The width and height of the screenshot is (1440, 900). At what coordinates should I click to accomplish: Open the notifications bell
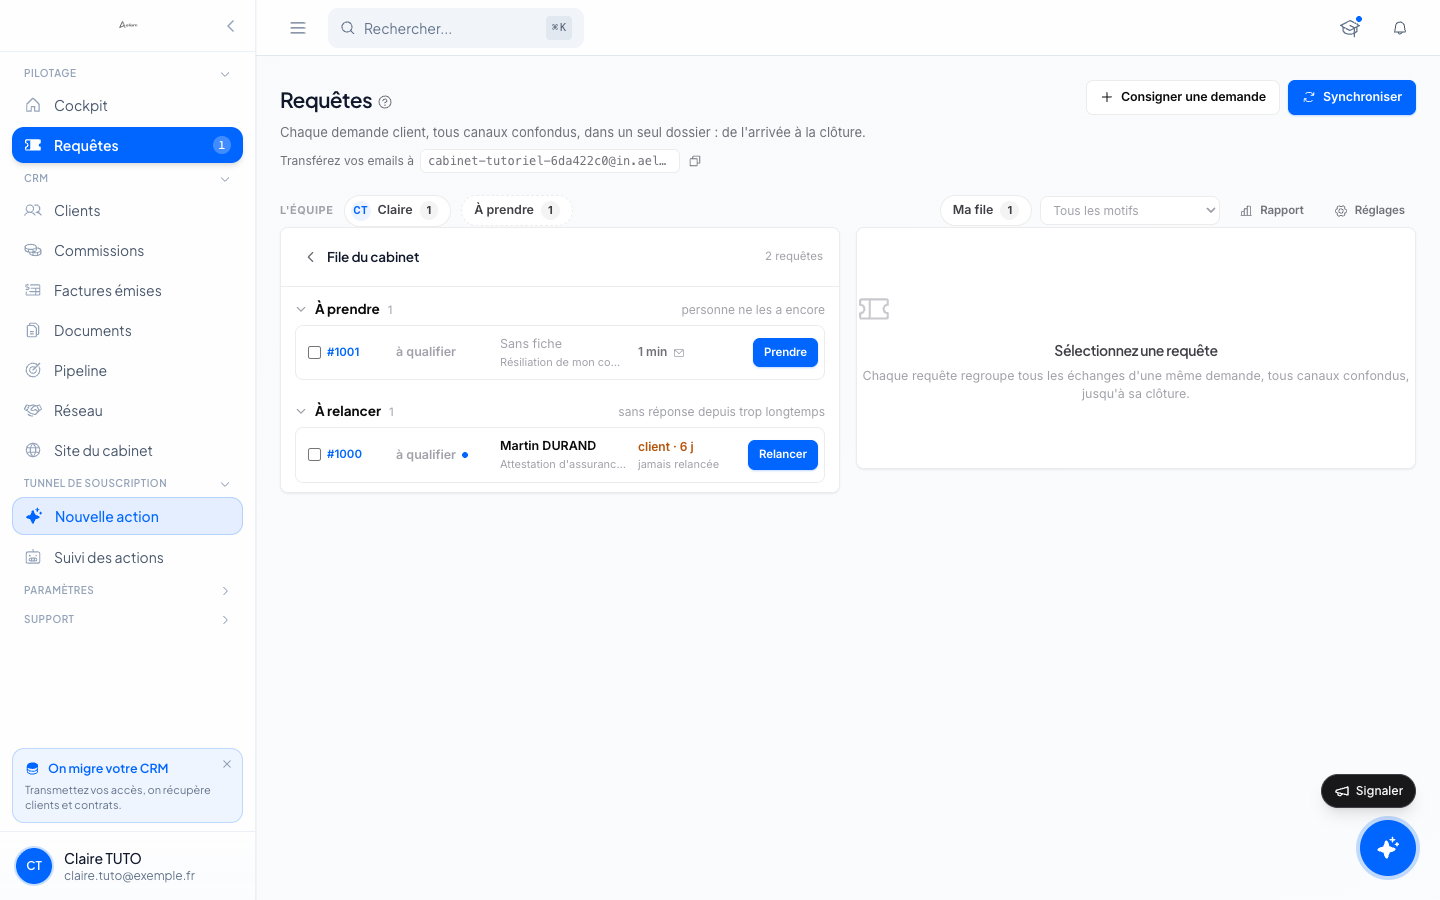[x=1400, y=28]
